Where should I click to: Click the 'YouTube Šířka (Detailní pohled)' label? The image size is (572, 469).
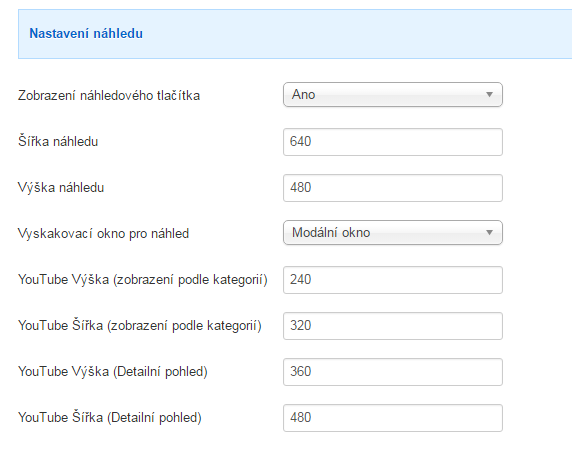coord(110,418)
